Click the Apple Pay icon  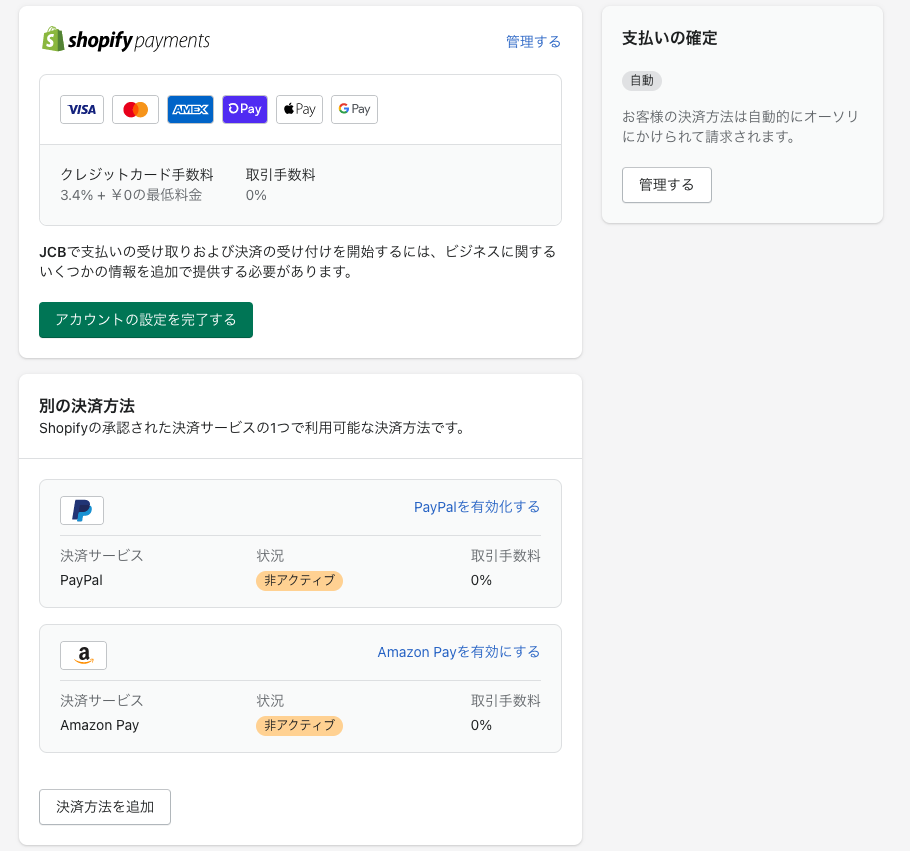click(x=299, y=109)
